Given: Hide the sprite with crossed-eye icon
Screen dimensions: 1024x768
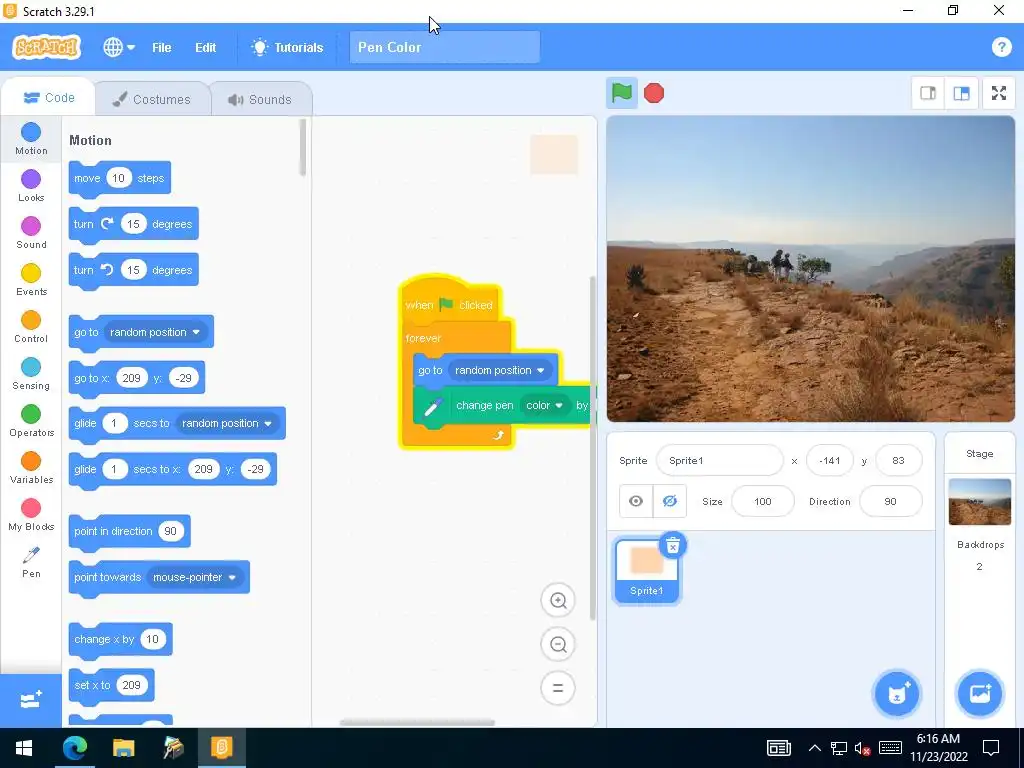Looking at the screenshot, I should [669, 502].
